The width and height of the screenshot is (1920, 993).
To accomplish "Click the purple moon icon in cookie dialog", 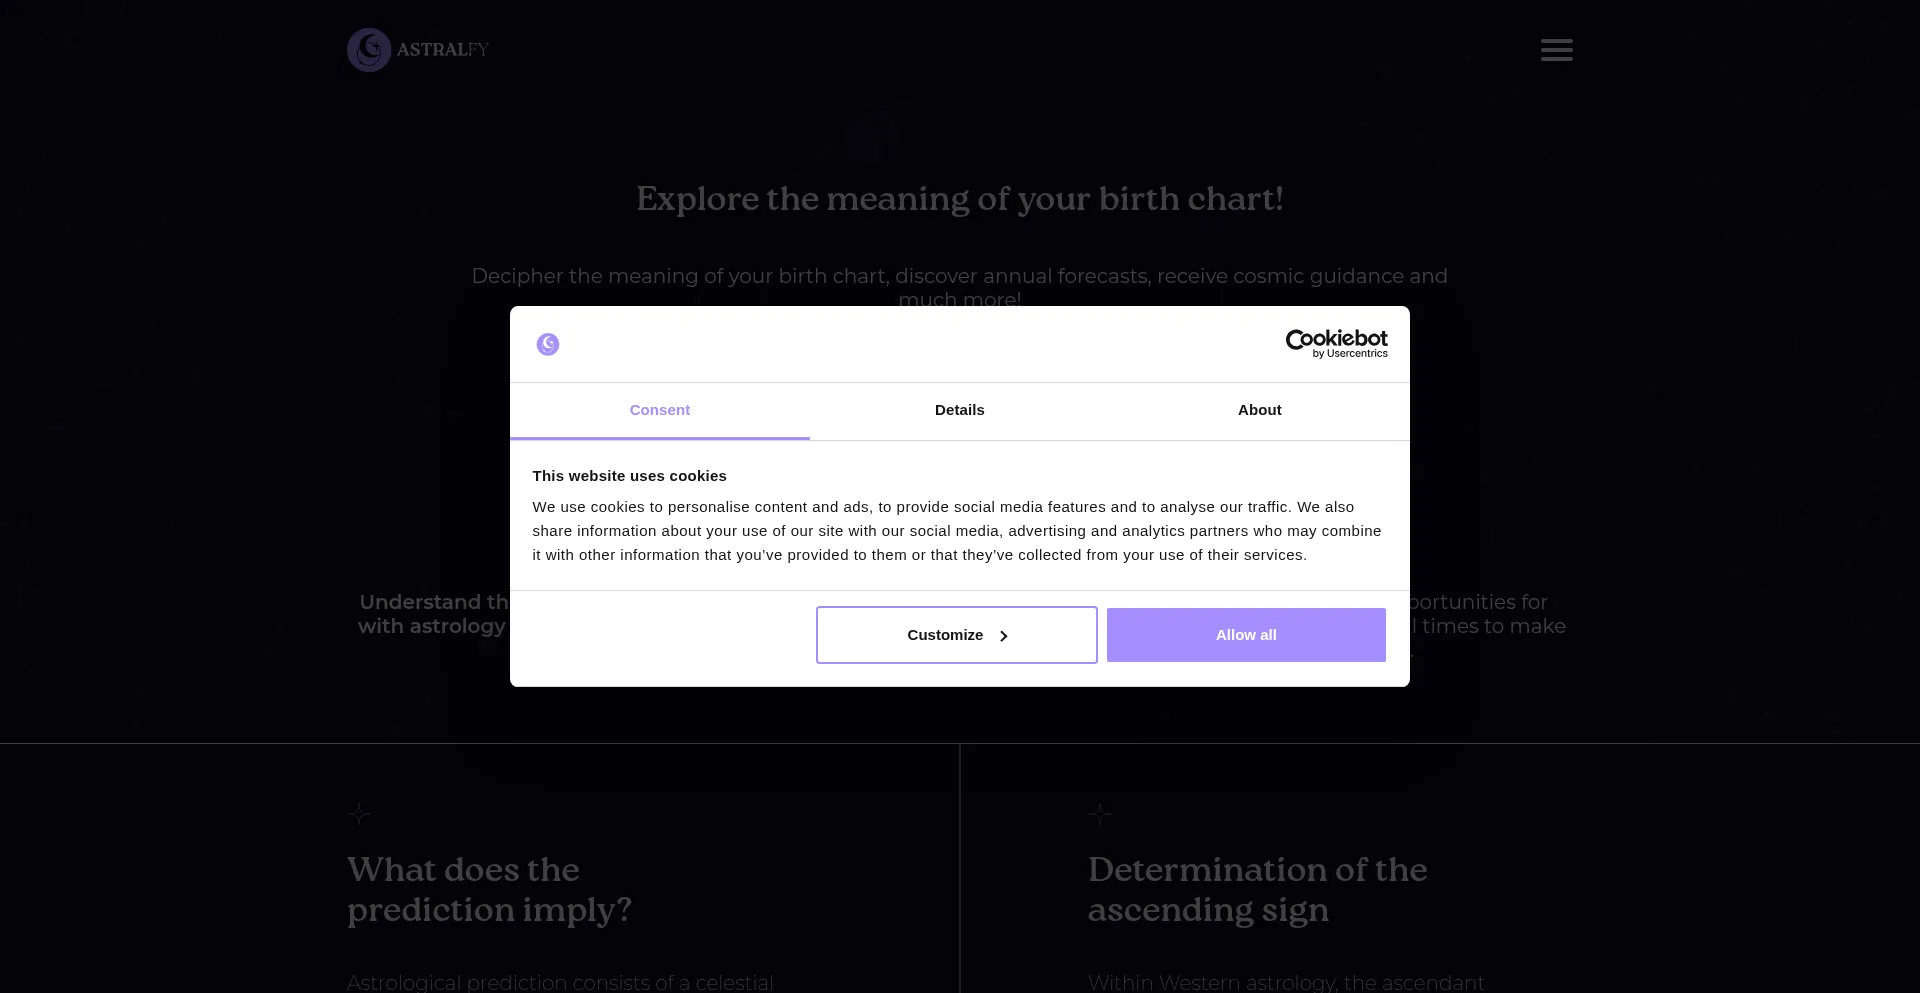I will [548, 344].
